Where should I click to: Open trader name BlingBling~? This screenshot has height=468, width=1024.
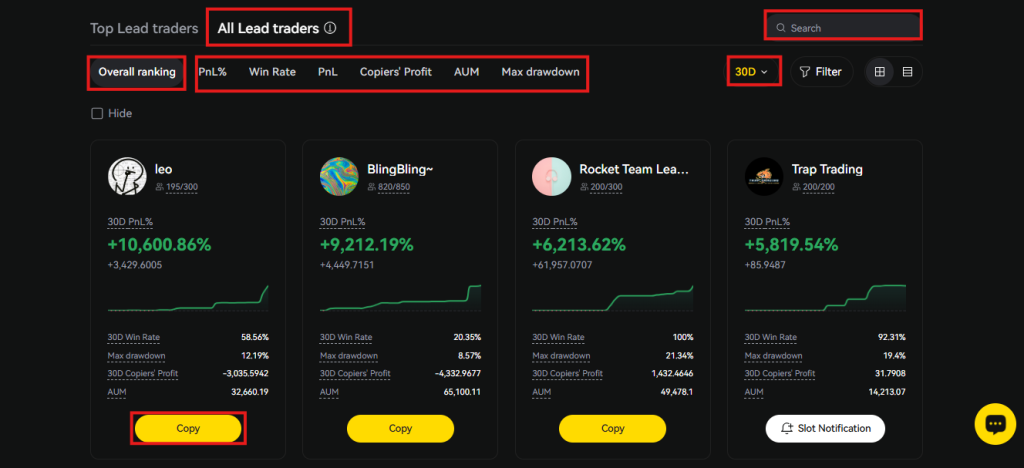pyautogui.click(x=400, y=170)
